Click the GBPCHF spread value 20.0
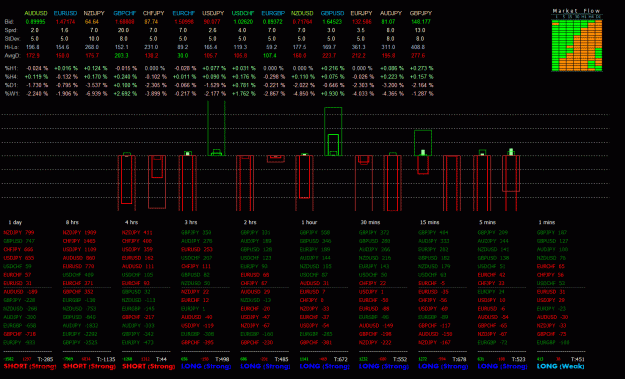The width and height of the screenshot is (625, 379). coord(124,30)
